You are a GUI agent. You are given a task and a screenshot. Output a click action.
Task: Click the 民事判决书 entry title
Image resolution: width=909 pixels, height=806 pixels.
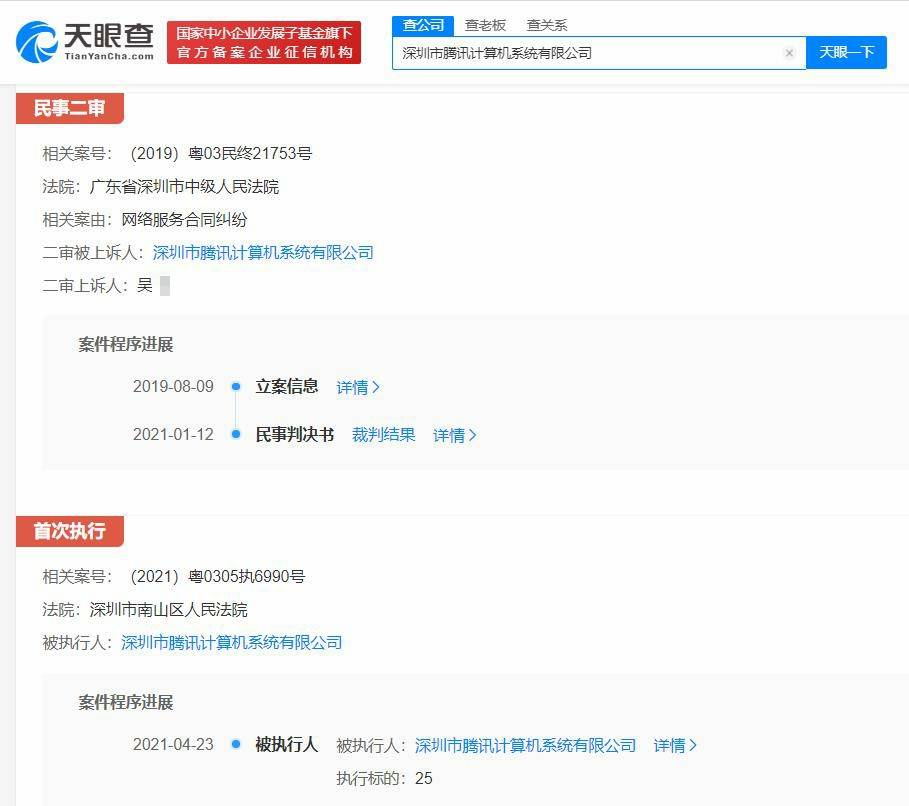pyautogui.click(x=294, y=434)
